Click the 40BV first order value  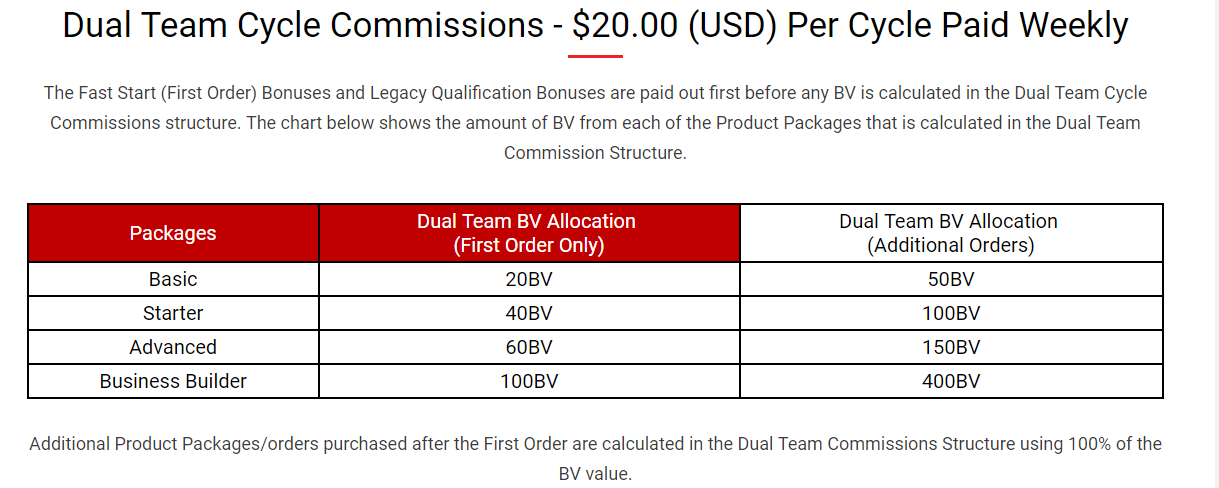pos(529,313)
